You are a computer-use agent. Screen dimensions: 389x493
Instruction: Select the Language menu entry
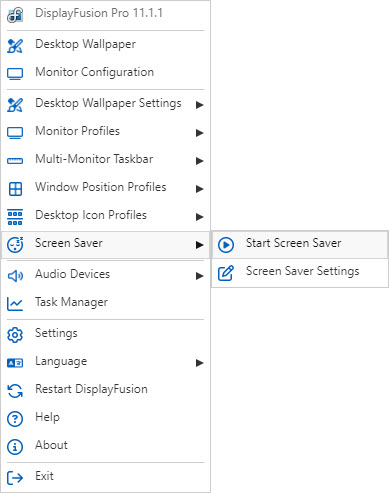105,363
